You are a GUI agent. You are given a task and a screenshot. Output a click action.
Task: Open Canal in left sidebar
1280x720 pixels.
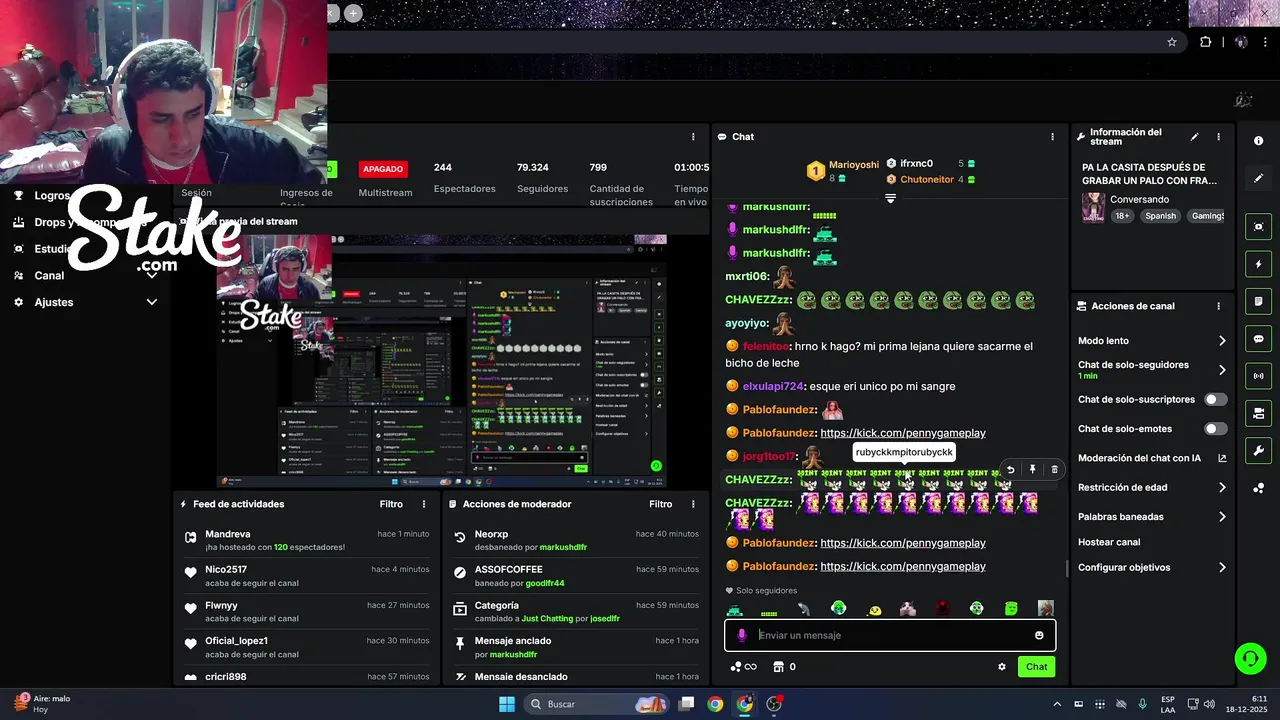49,276
